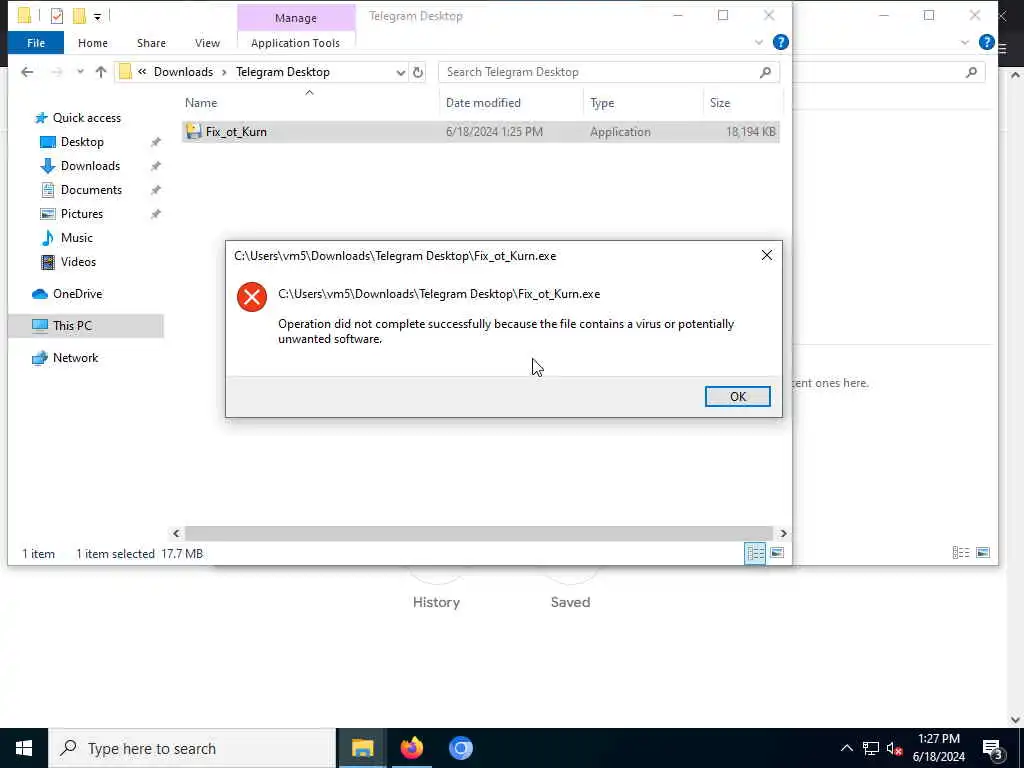The width and height of the screenshot is (1024, 768).
Task: Click Telegram Desktop in the address breadcrumb
Action: click(283, 72)
